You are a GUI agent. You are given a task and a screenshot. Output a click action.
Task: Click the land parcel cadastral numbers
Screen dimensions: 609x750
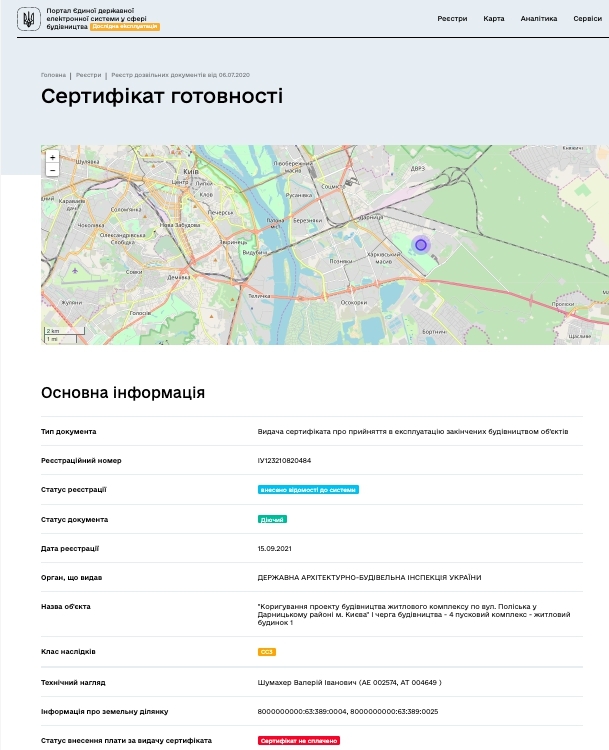pos(348,711)
